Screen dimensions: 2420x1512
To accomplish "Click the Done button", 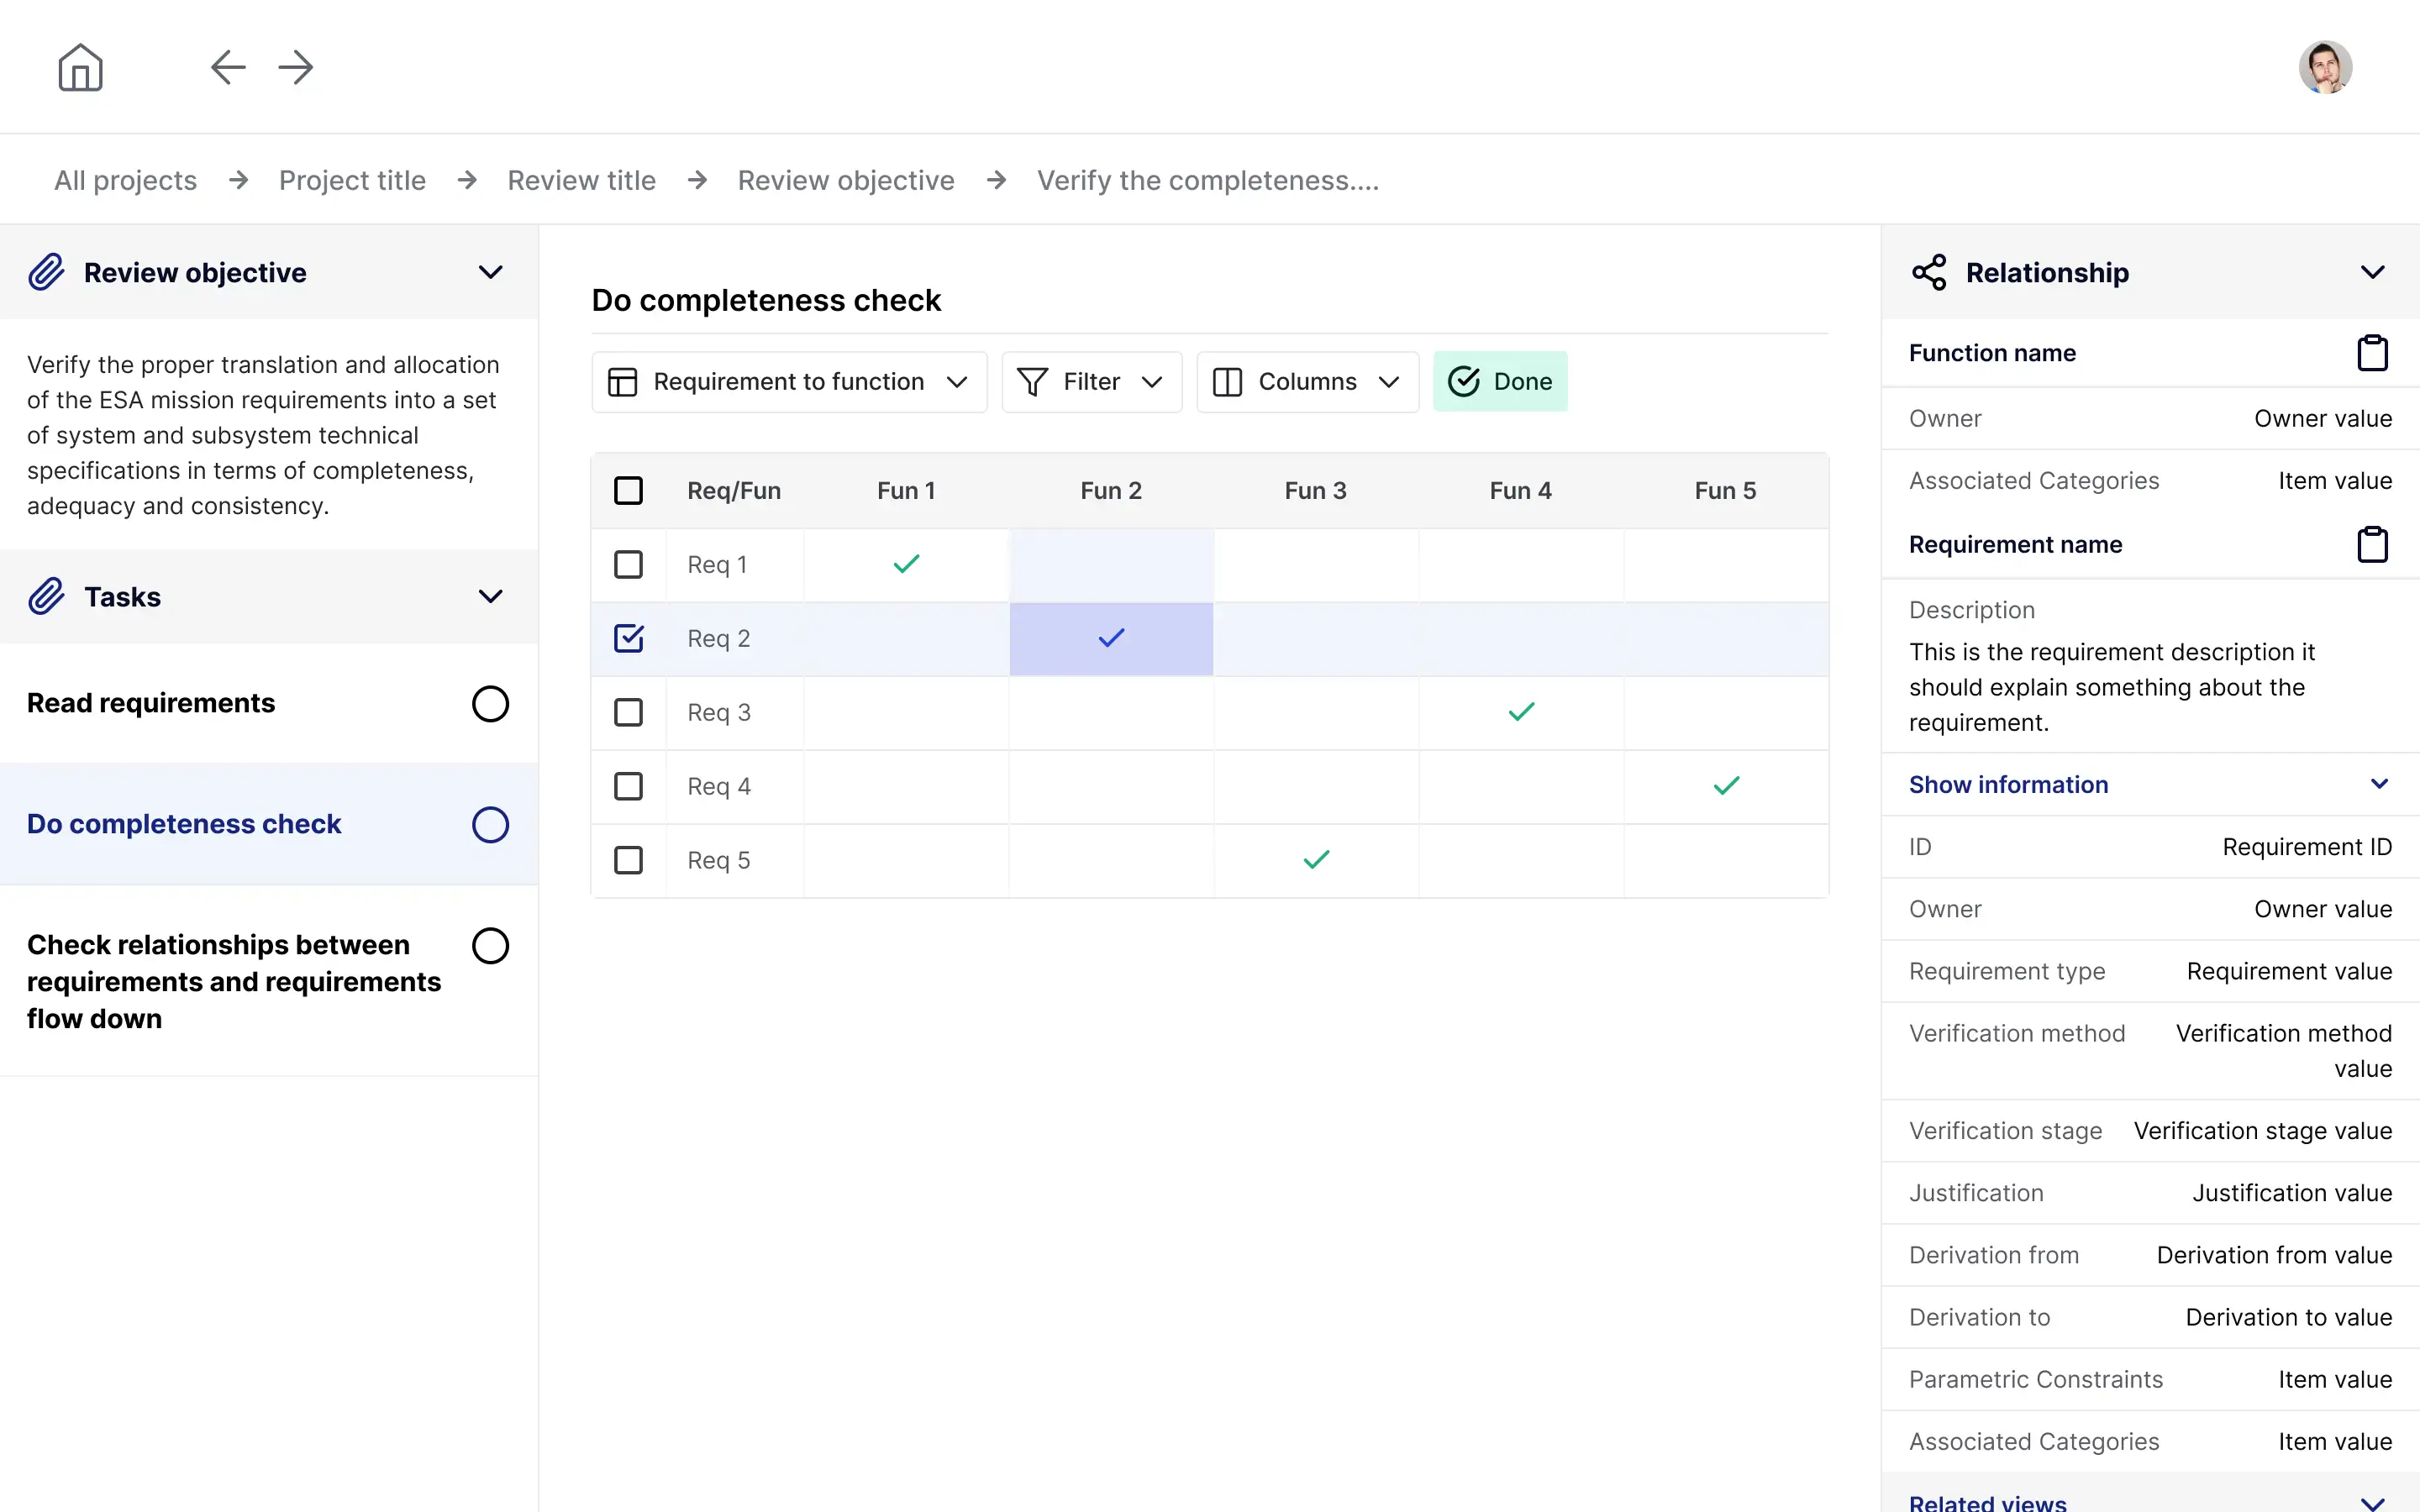I will point(1500,381).
